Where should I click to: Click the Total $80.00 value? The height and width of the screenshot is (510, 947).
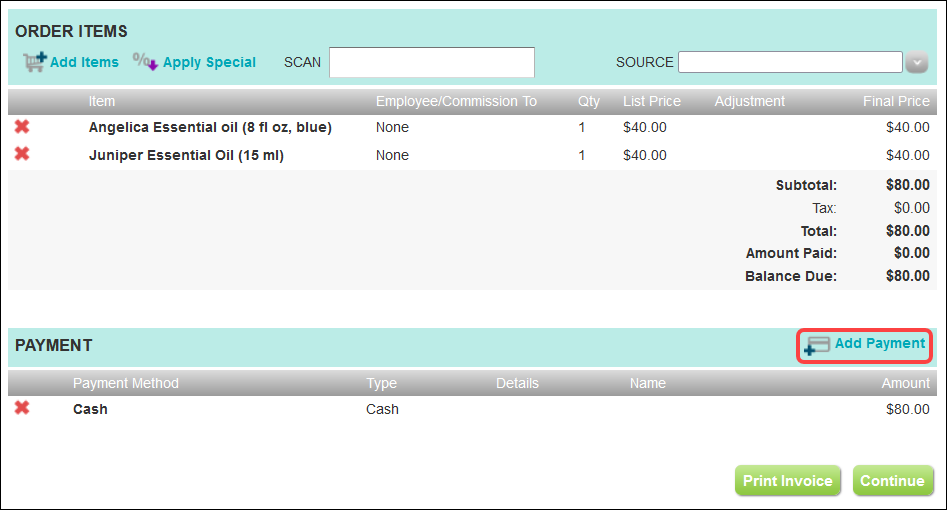click(x=908, y=231)
